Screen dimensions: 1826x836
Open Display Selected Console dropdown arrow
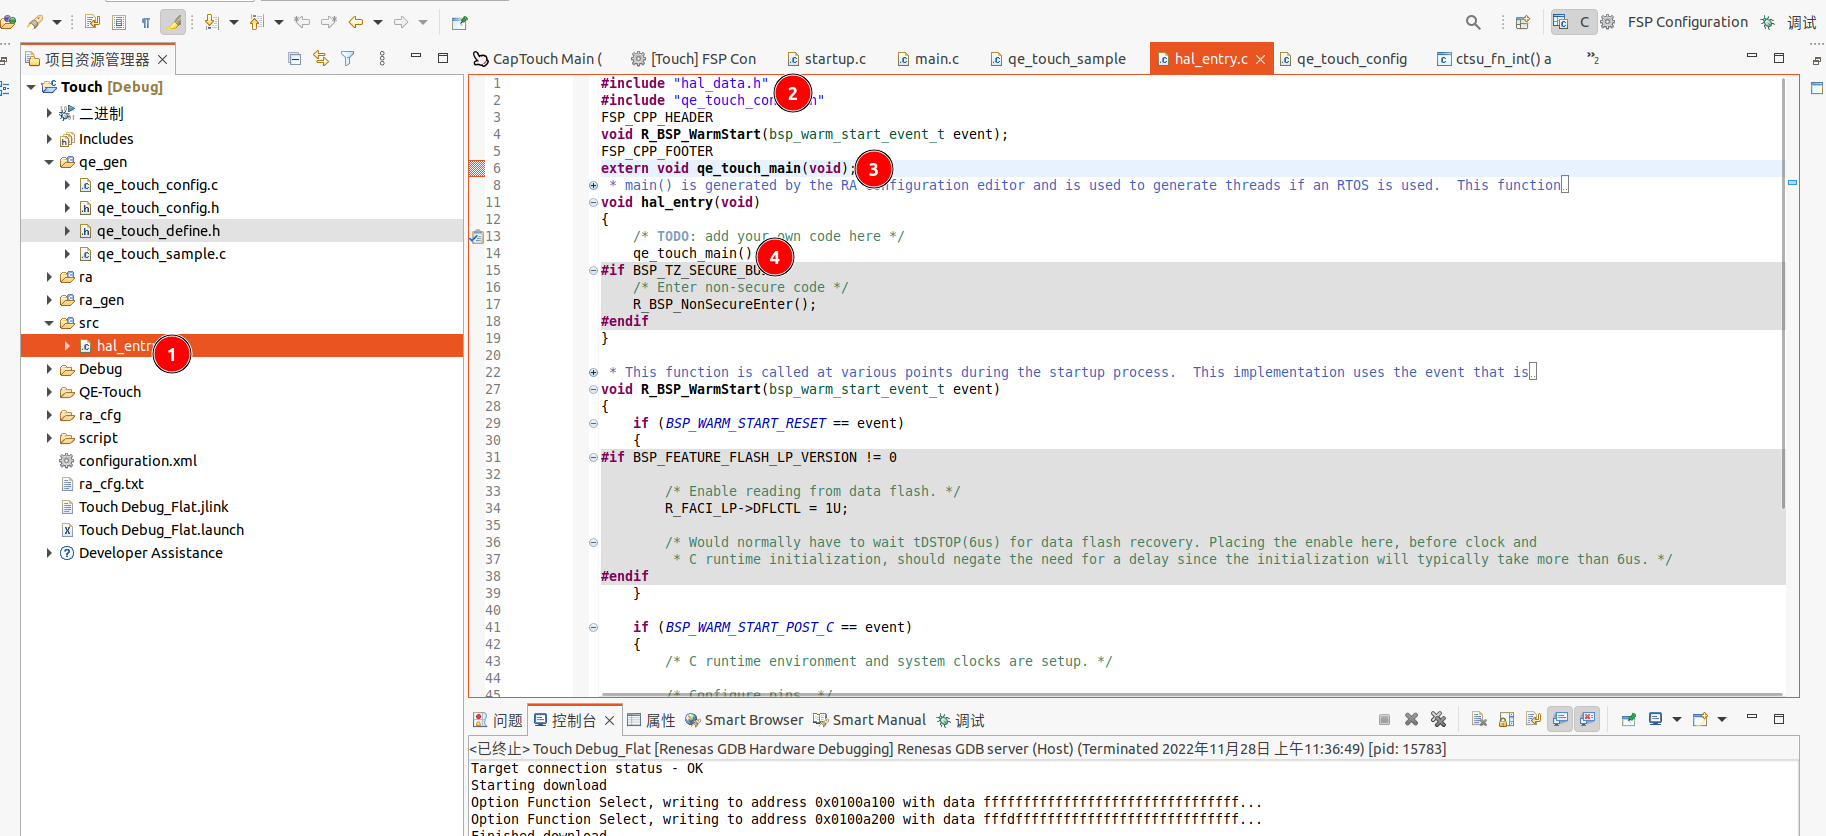click(x=1677, y=719)
